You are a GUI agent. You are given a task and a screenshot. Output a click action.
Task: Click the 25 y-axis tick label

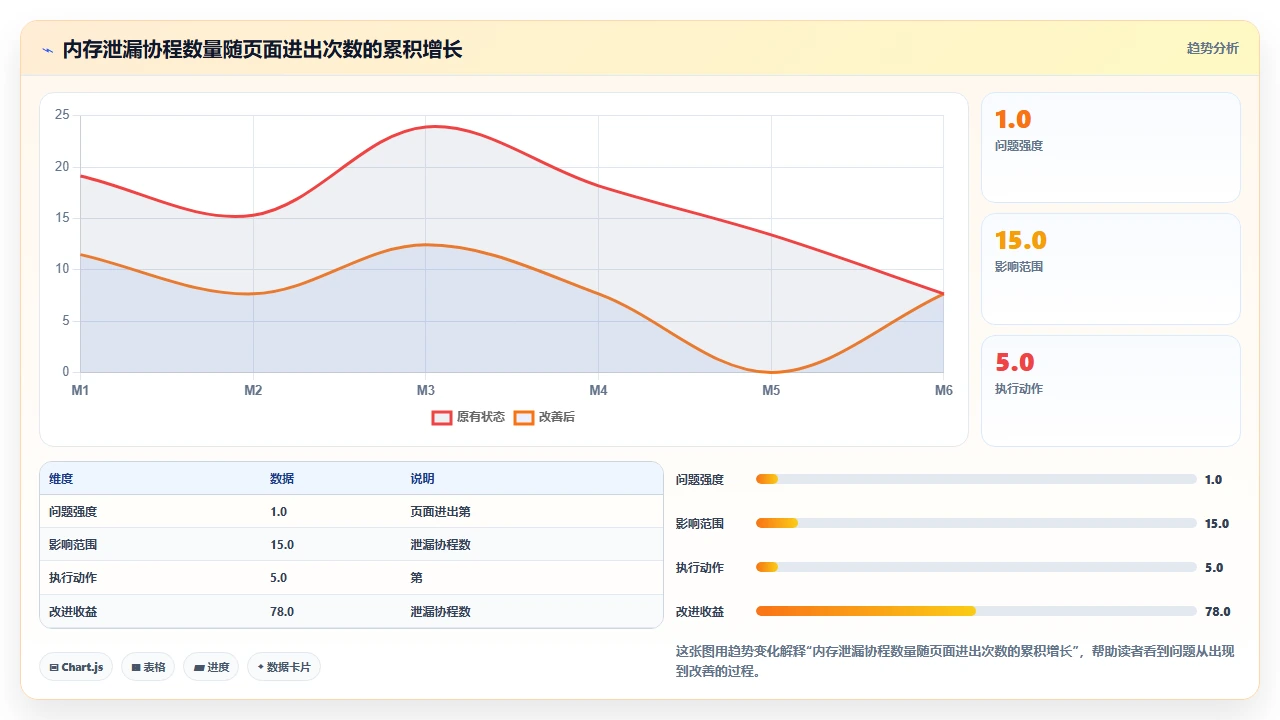(x=62, y=115)
